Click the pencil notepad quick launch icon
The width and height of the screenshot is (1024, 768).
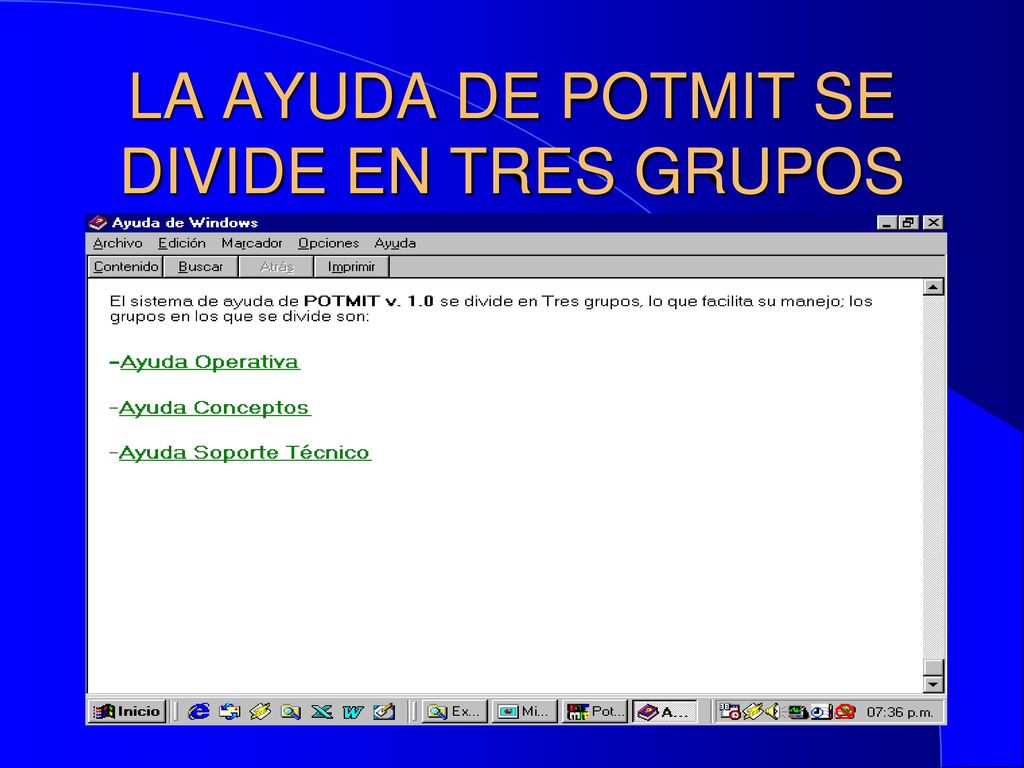pos(384,711)
